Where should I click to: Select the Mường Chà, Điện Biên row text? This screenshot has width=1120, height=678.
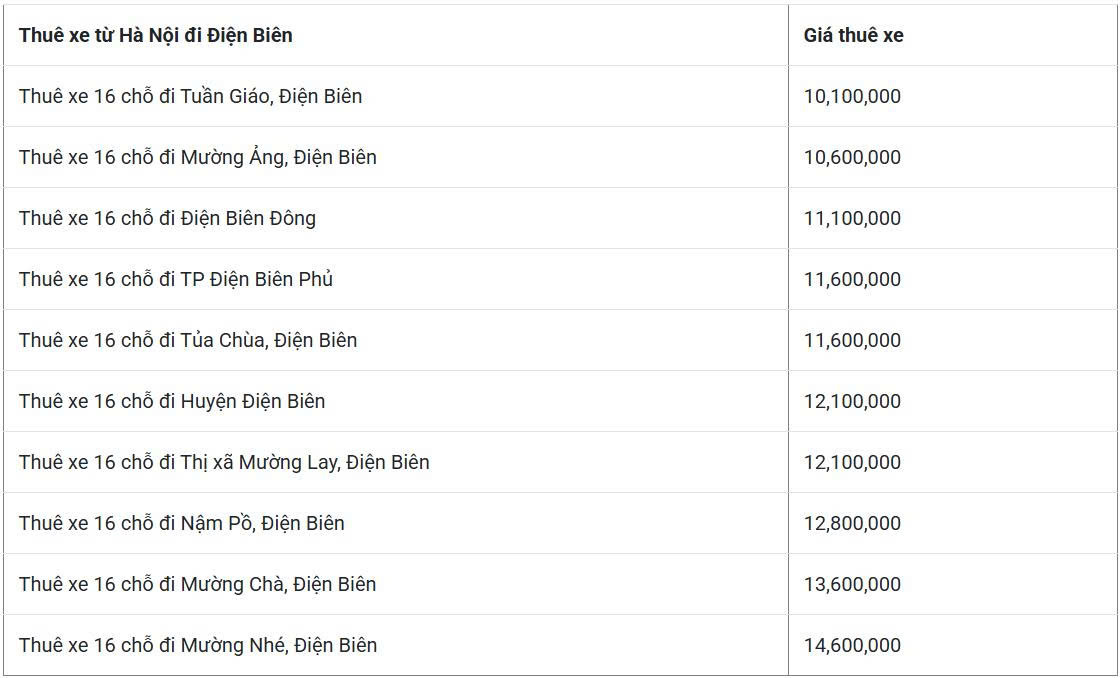(197, 584)
